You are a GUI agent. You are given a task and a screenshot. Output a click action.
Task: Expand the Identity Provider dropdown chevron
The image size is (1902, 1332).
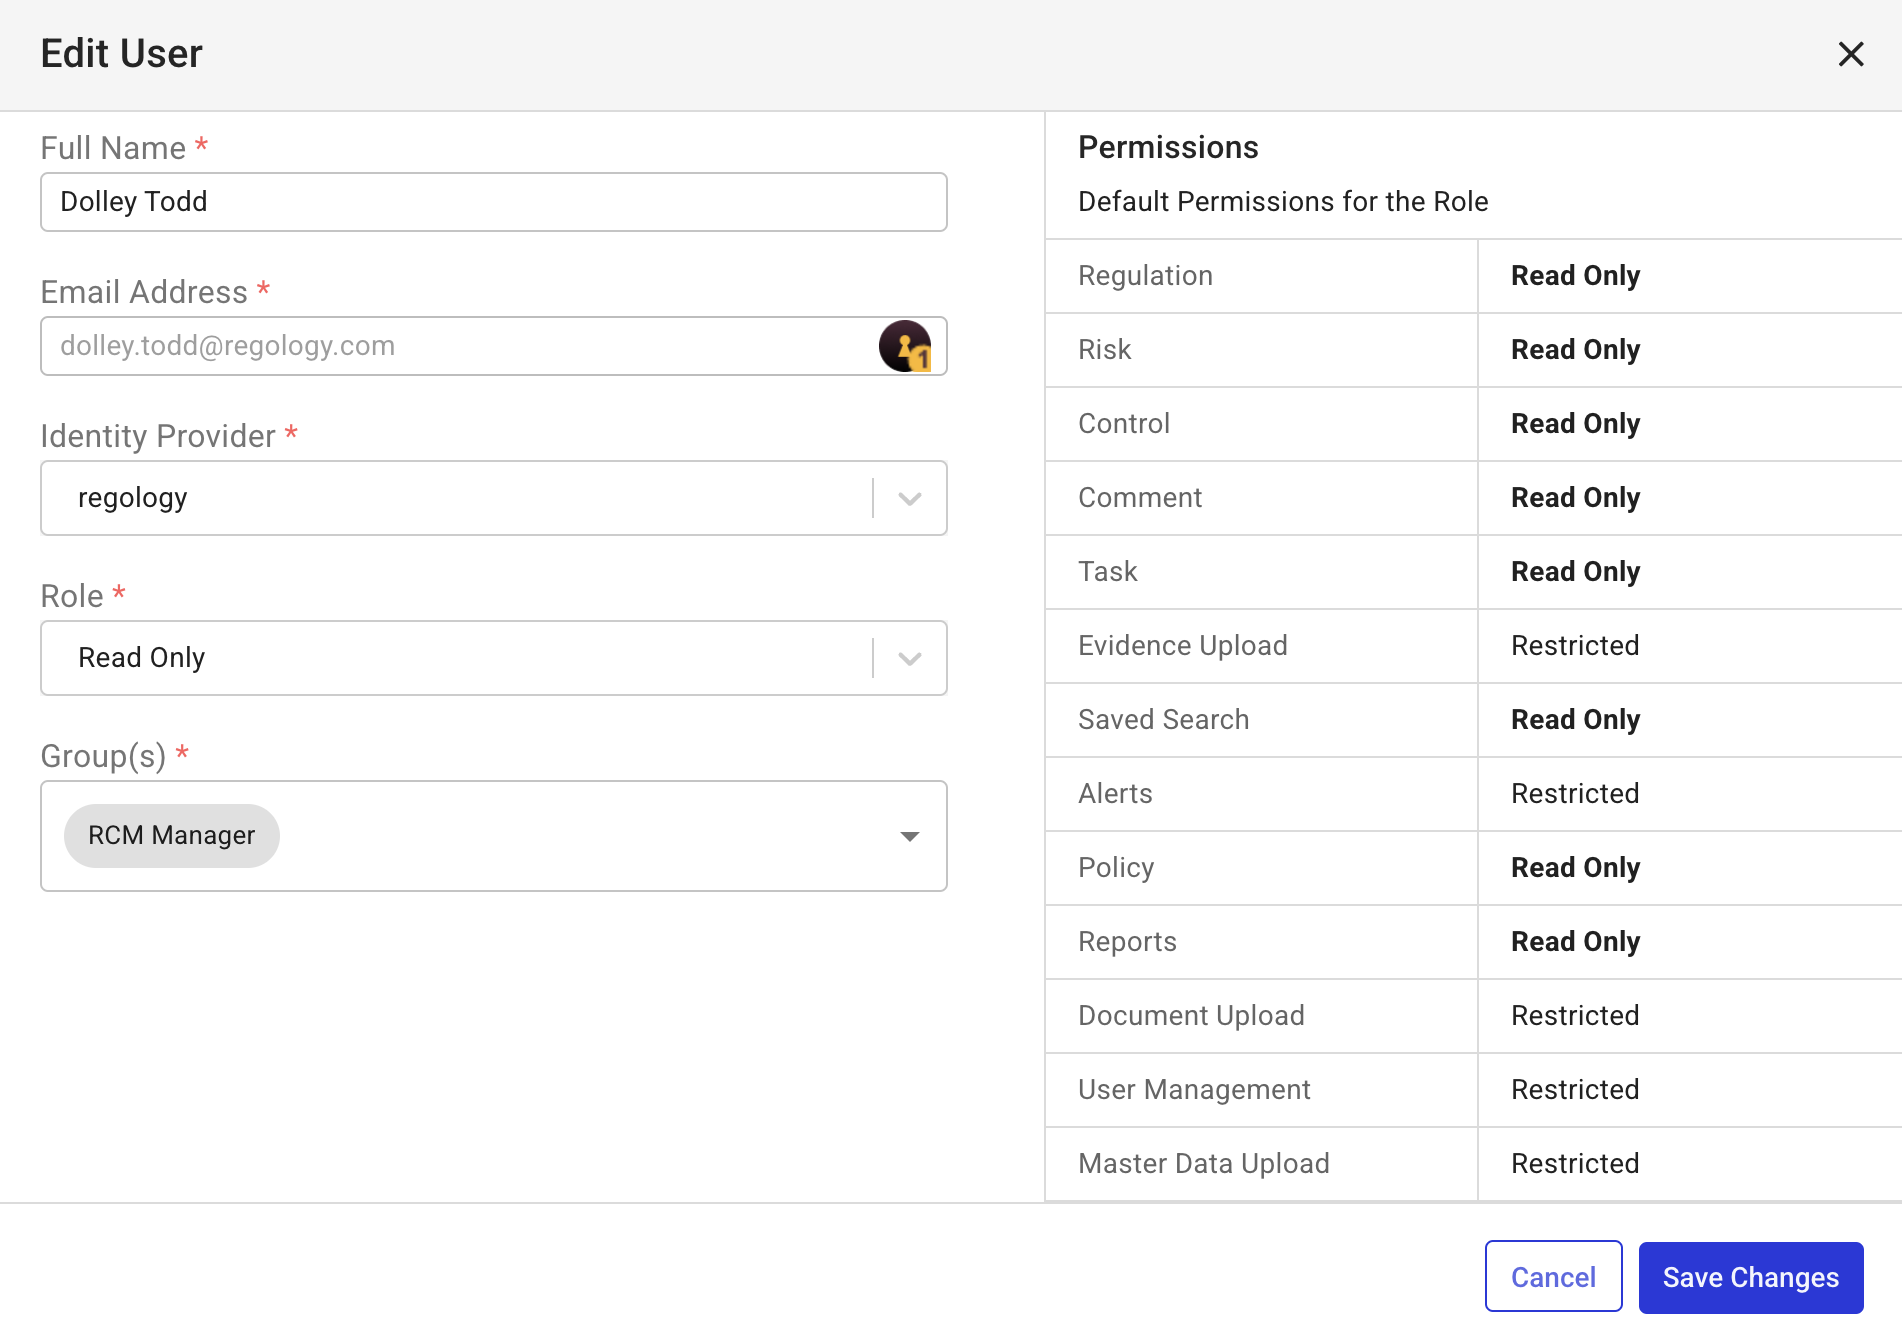pos(909,498)
